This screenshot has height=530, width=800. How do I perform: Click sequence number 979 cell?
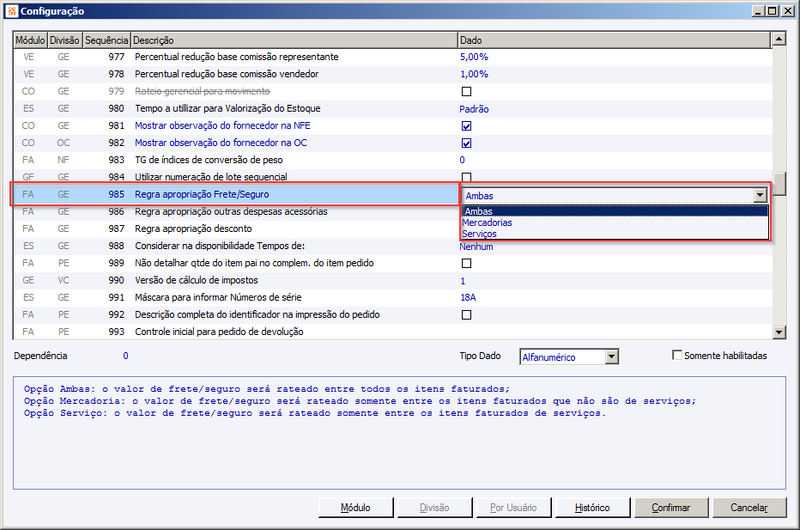(116, 91)
